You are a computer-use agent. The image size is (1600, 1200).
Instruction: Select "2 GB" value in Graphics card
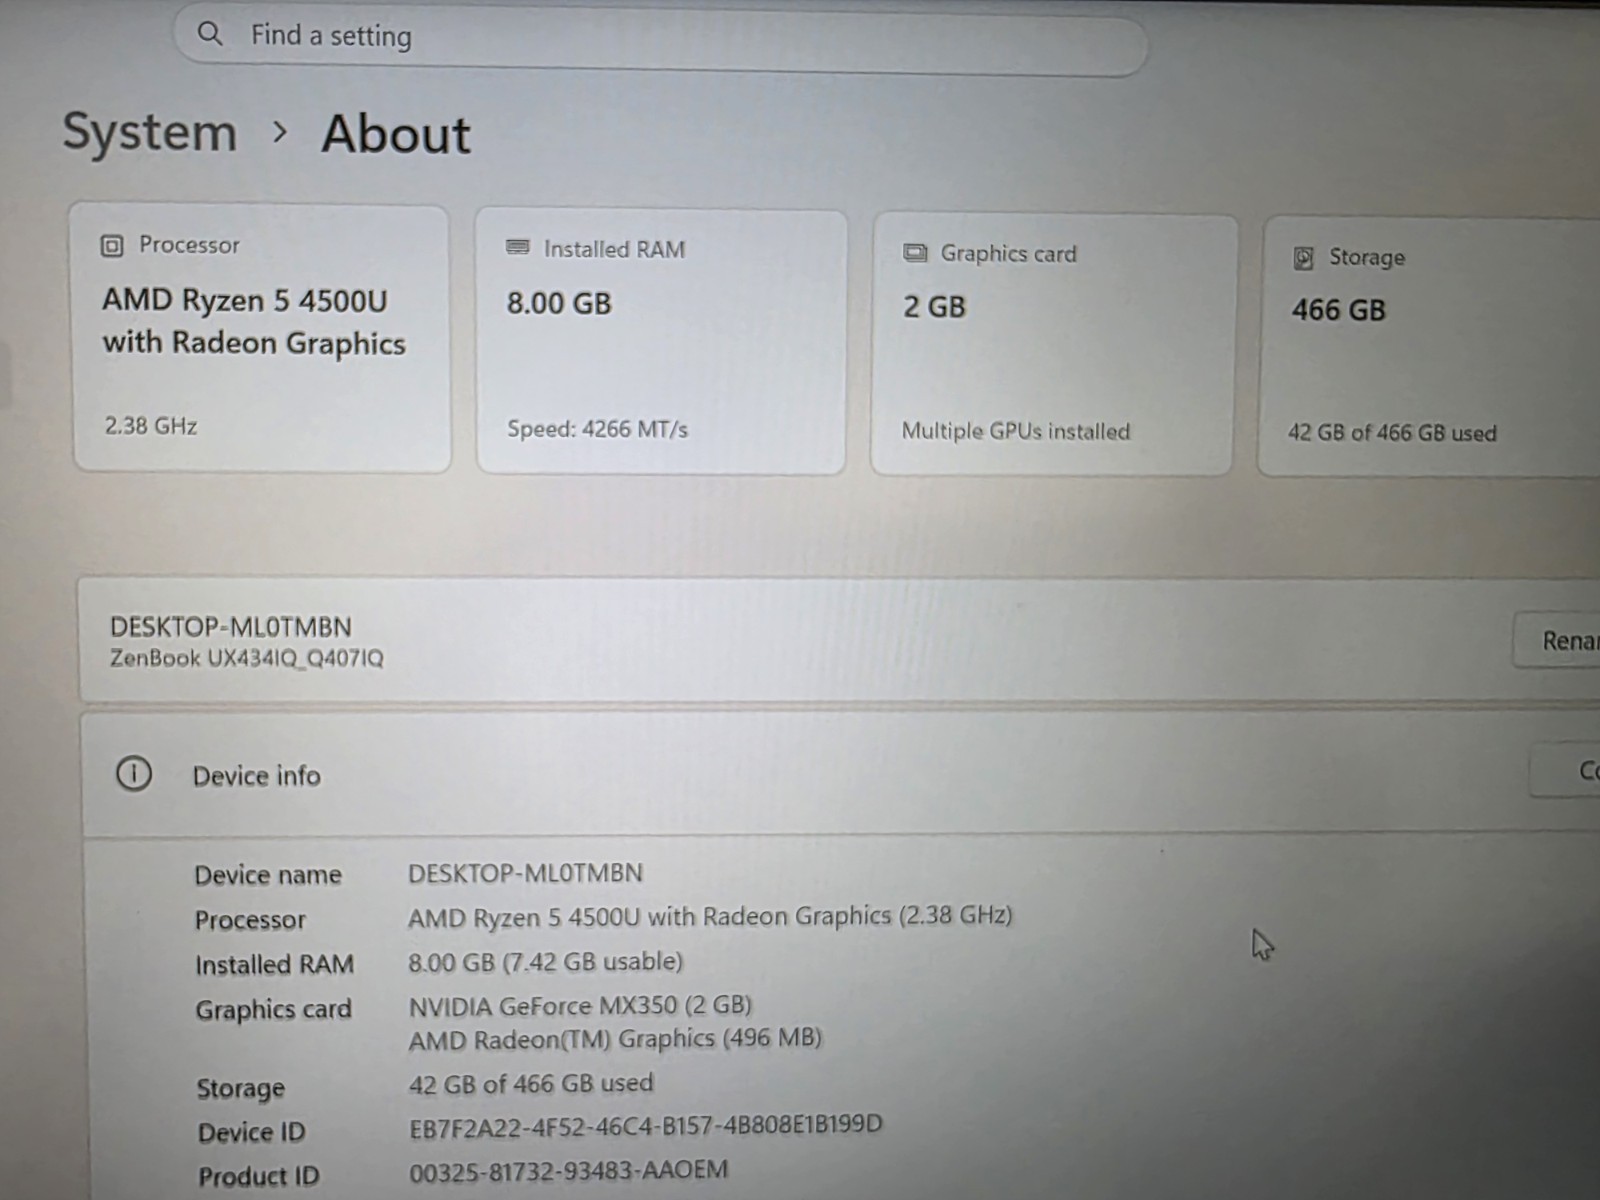coord(934,306)
